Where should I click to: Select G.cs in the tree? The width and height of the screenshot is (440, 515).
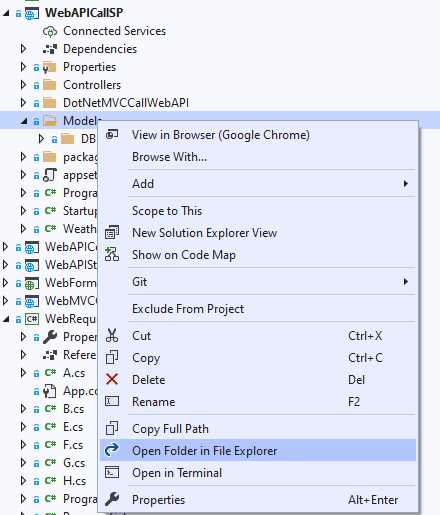[x=74, y=463]
